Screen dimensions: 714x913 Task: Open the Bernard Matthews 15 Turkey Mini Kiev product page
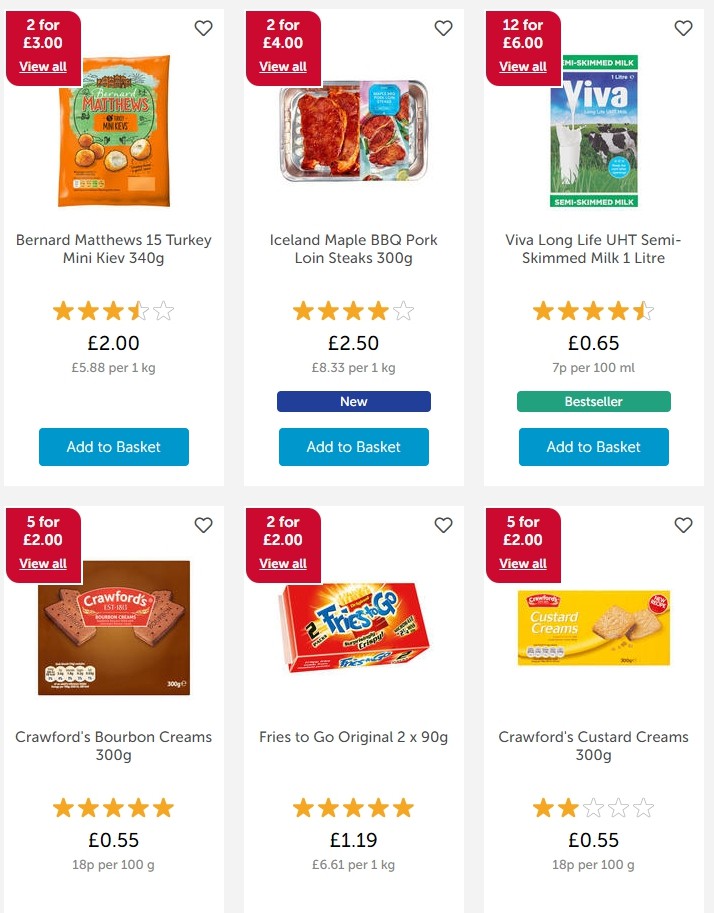(x=114, y=249)
